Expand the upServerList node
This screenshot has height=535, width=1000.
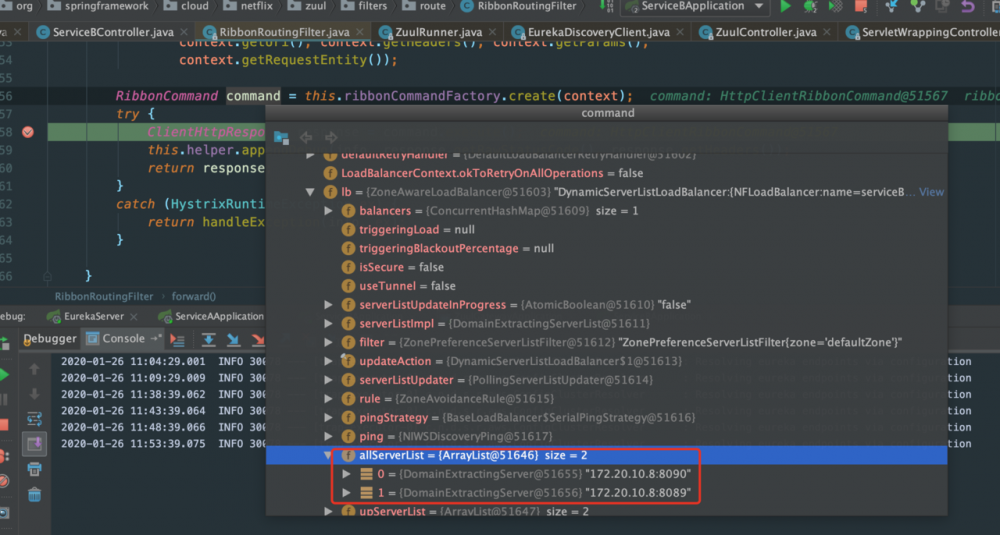click(328, 511)
